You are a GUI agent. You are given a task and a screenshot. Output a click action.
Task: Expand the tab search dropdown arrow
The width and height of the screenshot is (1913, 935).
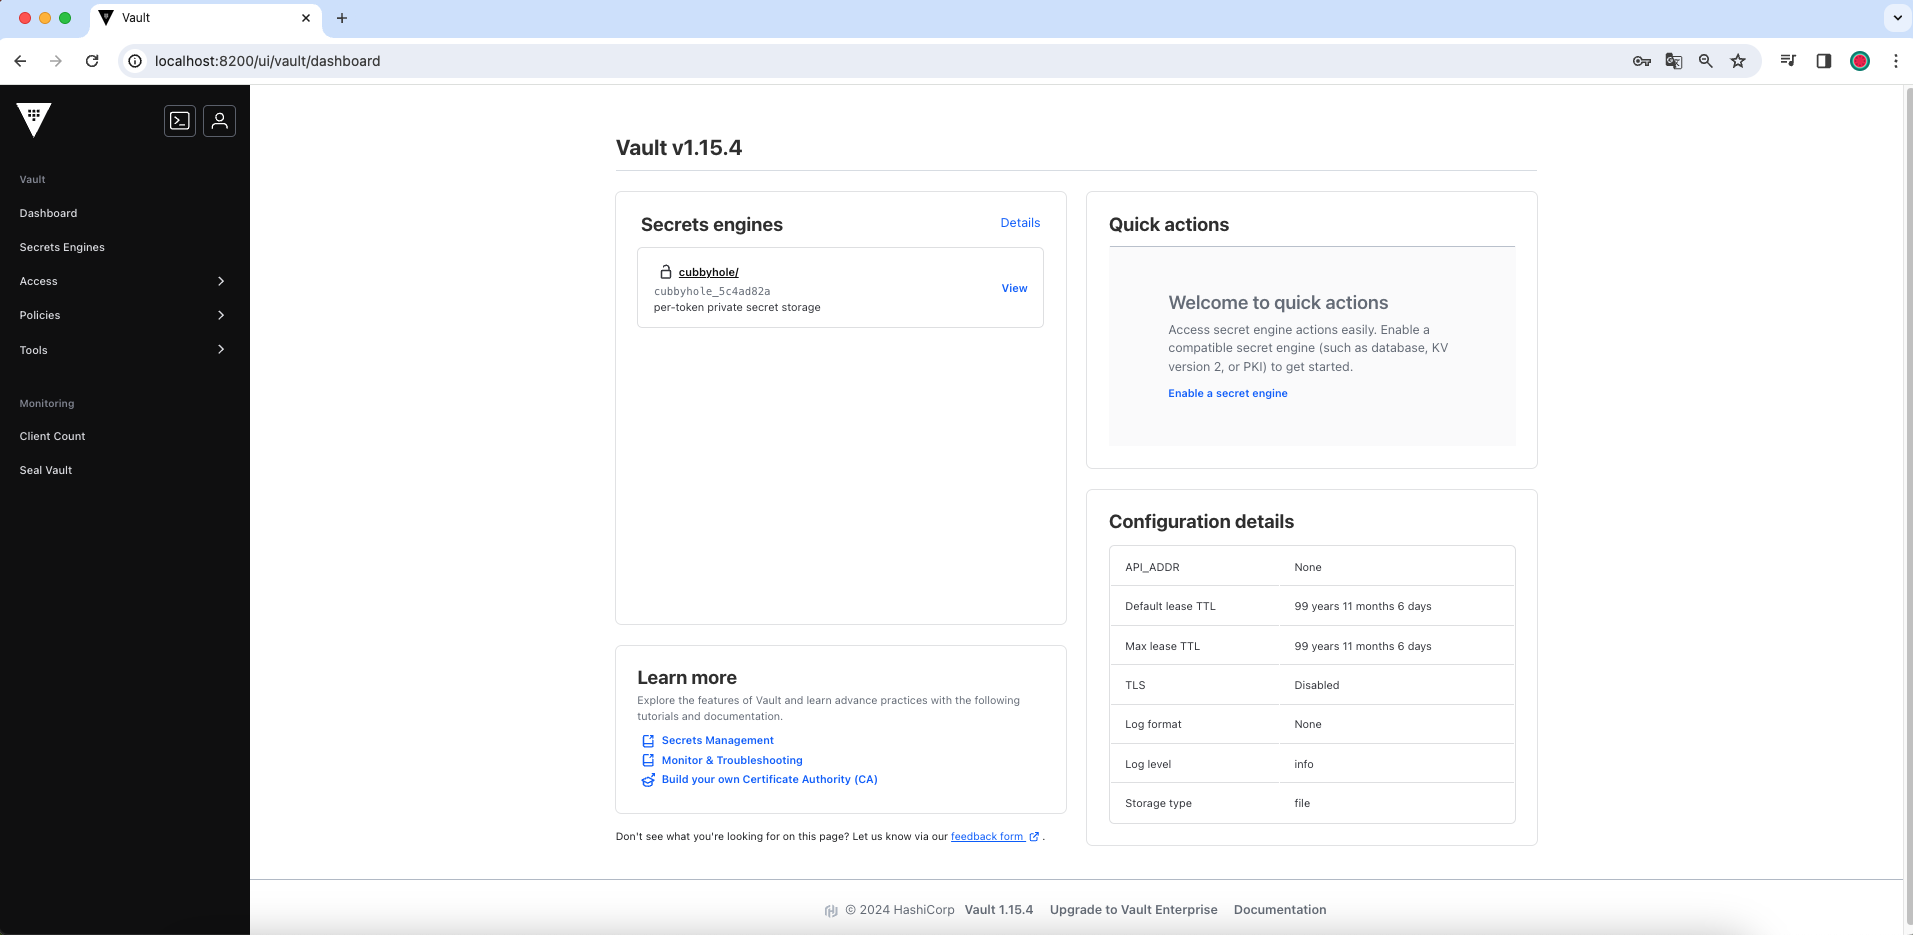coord(1897,18)
